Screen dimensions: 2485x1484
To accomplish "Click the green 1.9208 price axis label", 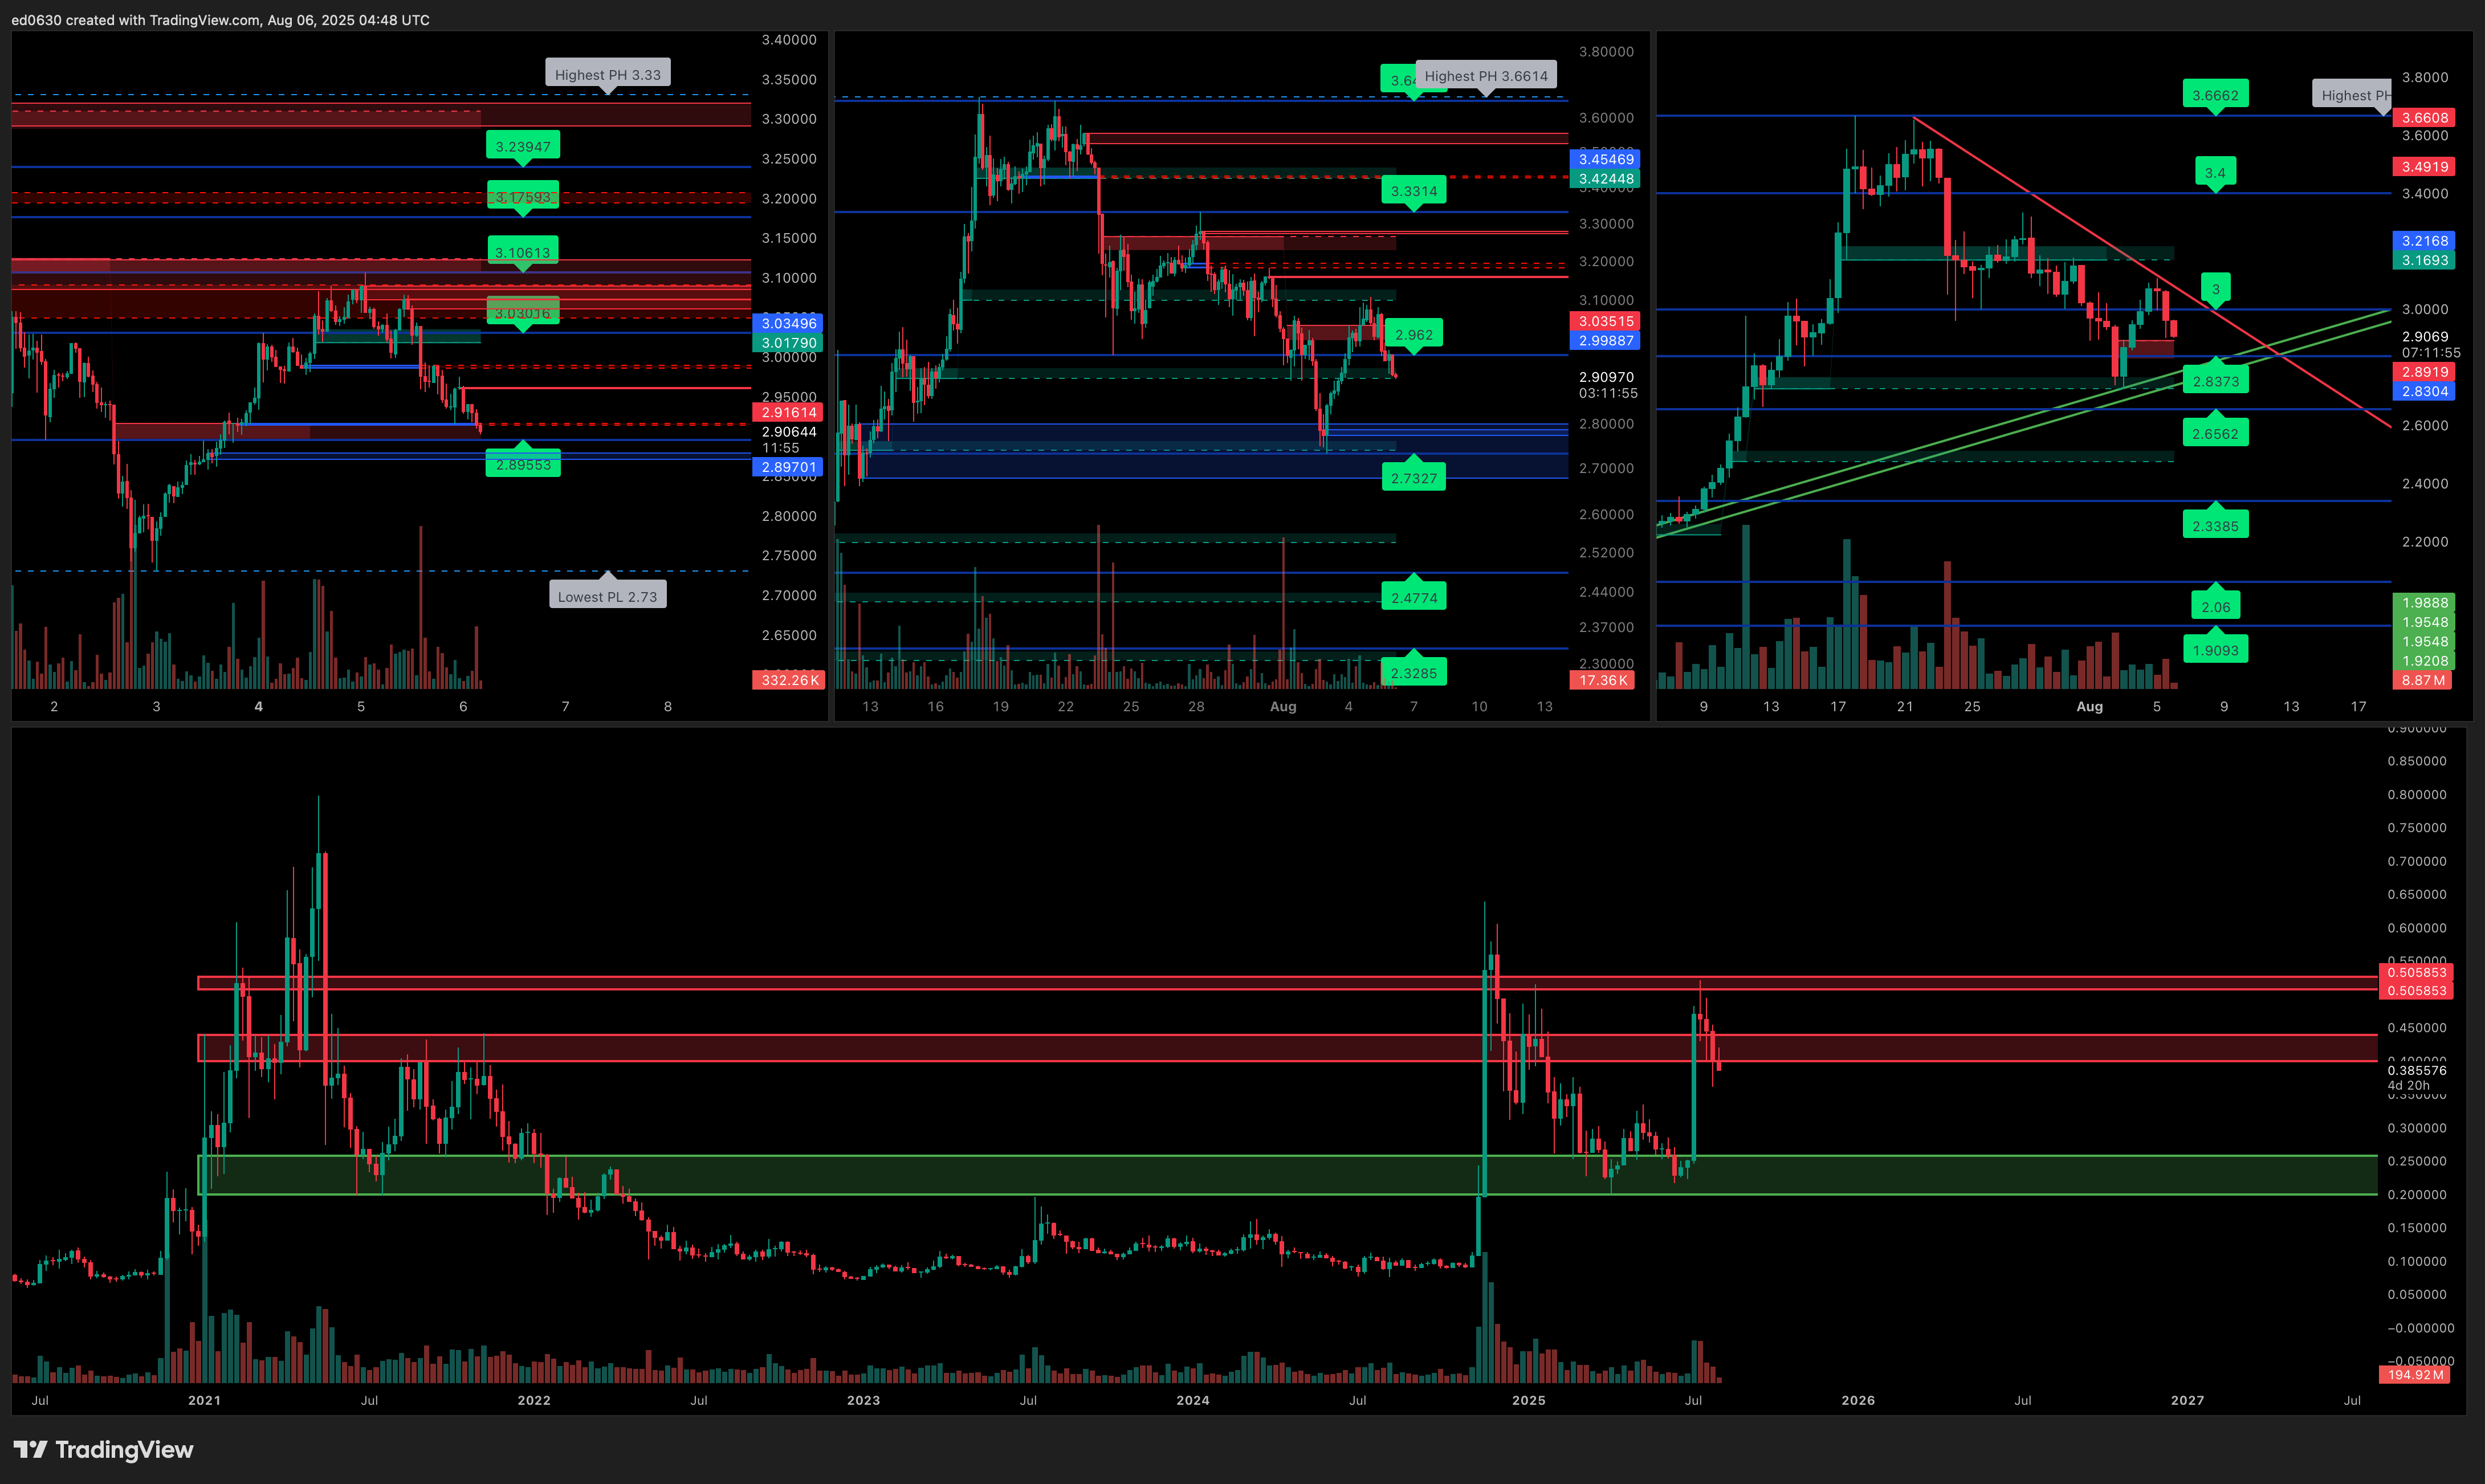I will click(x=2425, y=661).
